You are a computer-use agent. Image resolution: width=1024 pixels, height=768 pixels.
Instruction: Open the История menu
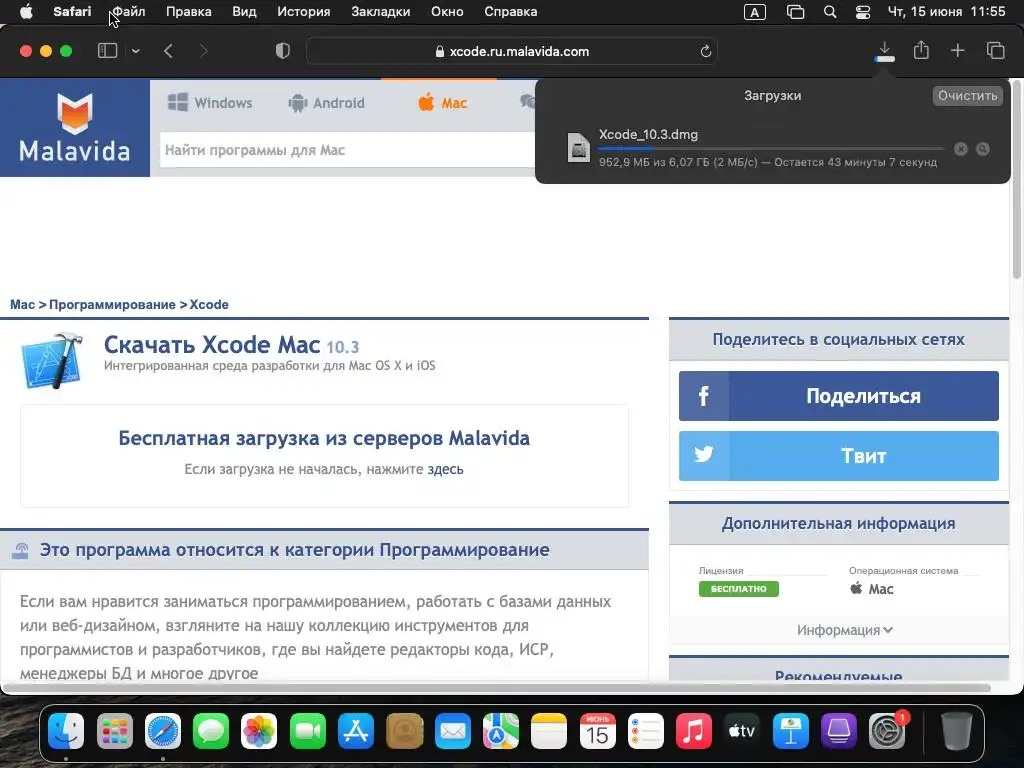point(304,12)
